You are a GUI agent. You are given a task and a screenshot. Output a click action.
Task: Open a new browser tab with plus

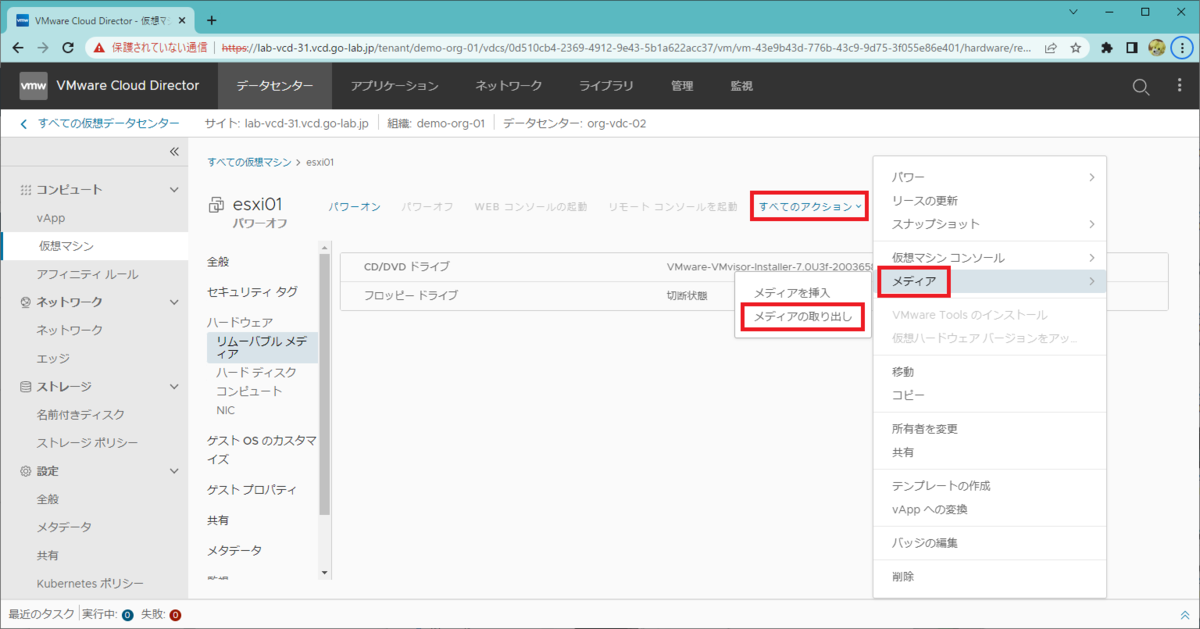[211, 19]
